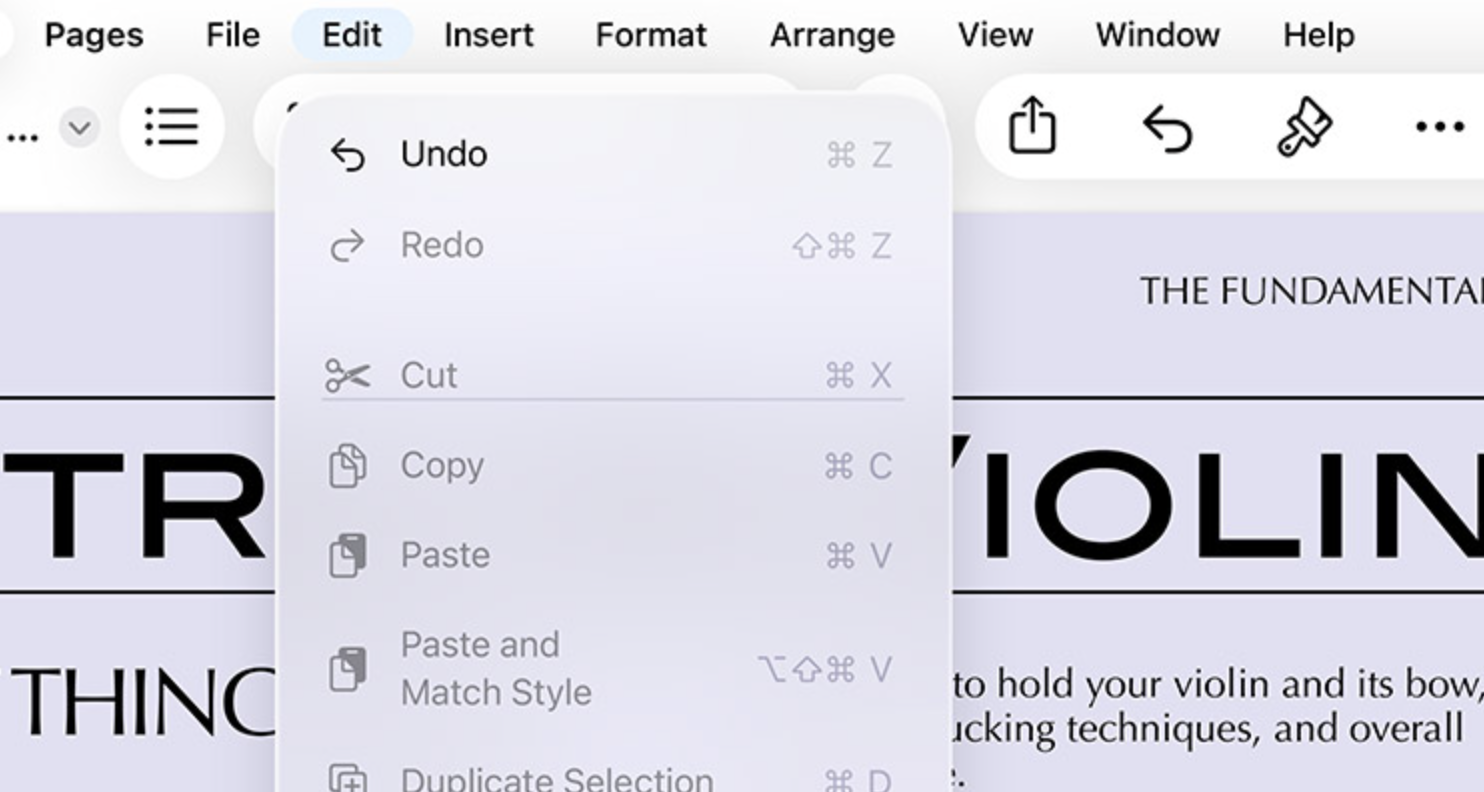Open the Arrange menu
1484x792 pixels.
[x=832, y=35]
